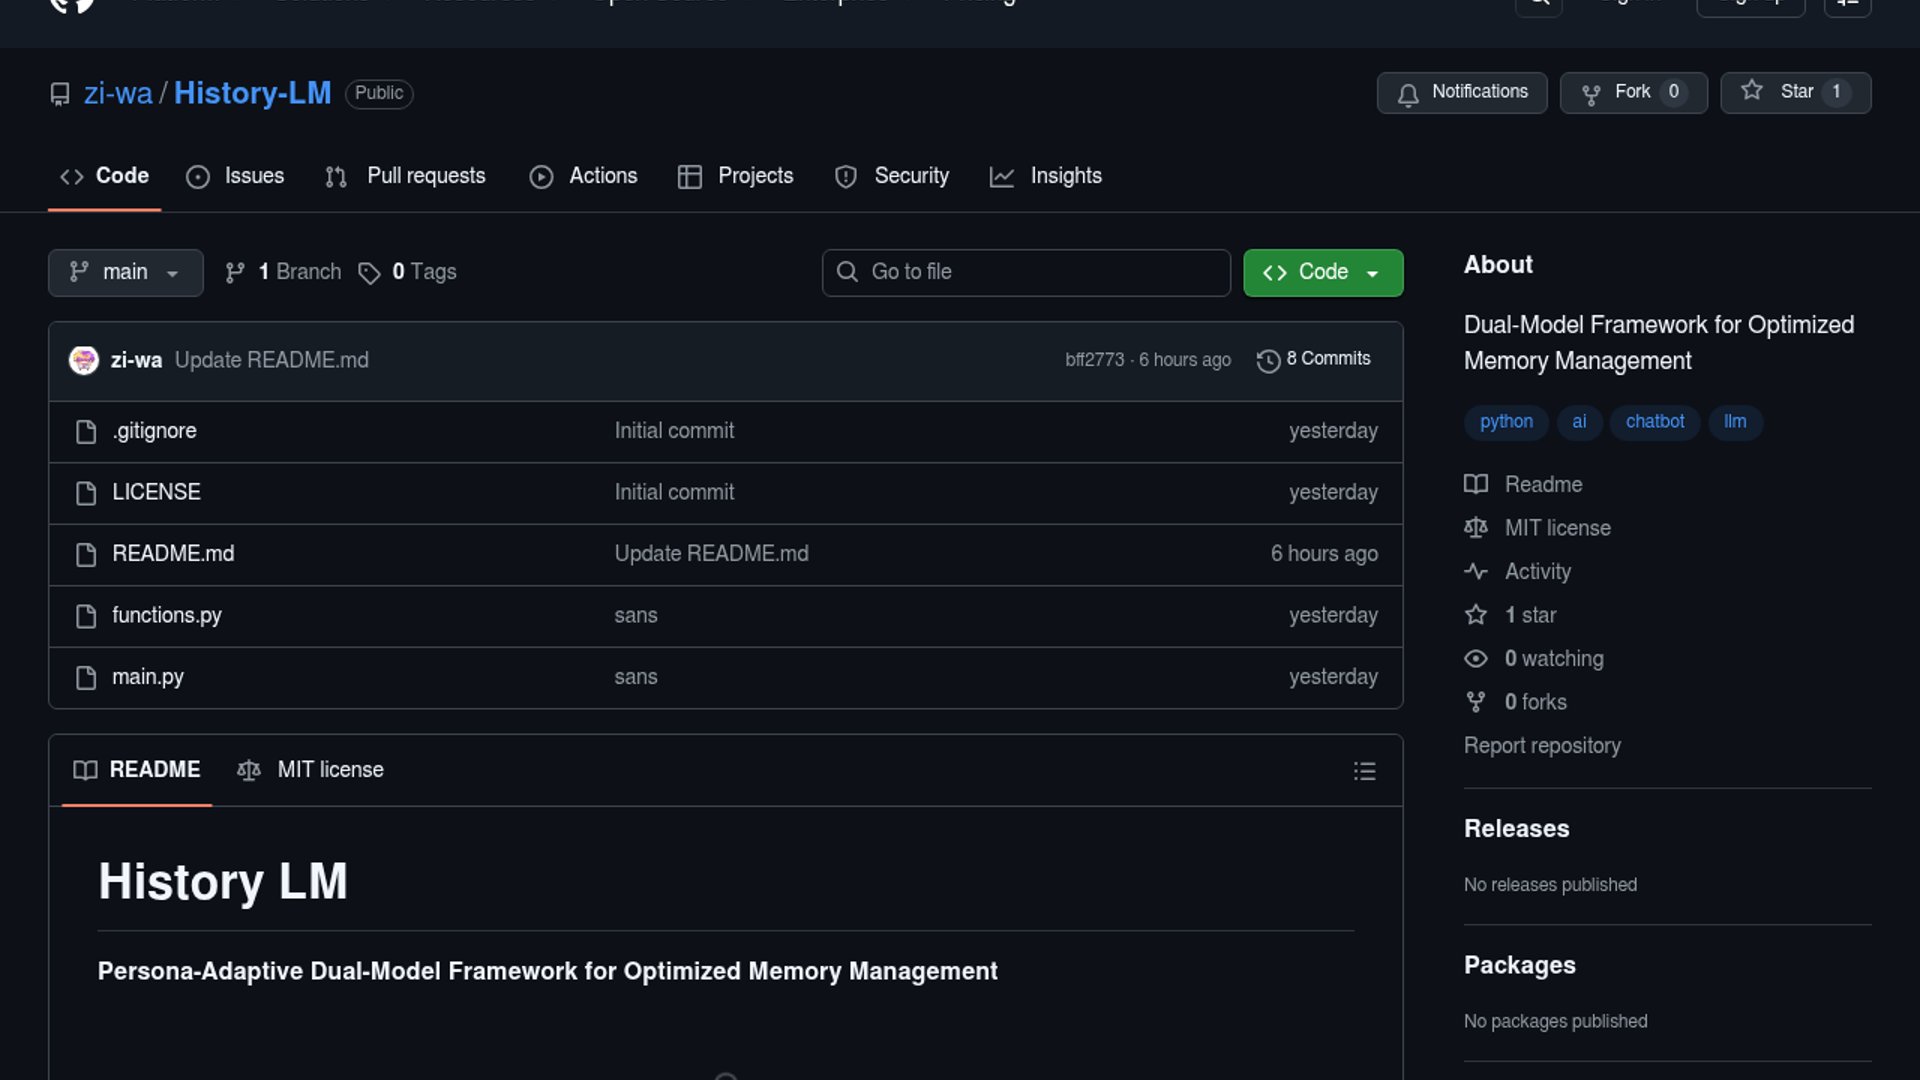Viewport: 1920px width, 1080px height.
Task: Select the MIT license tab in README
Action: point(311,770)
